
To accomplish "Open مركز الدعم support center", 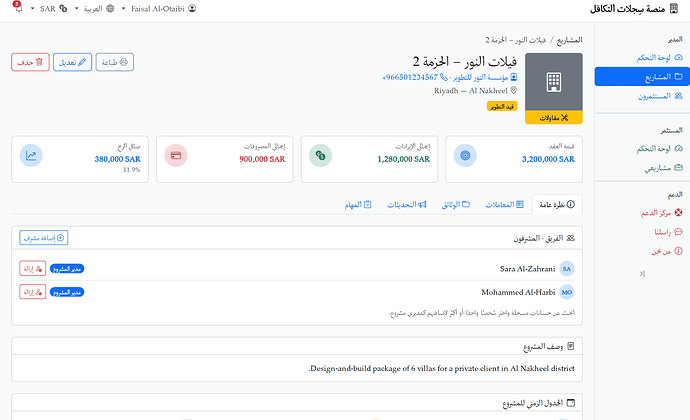I will click(x=661, y=213).
